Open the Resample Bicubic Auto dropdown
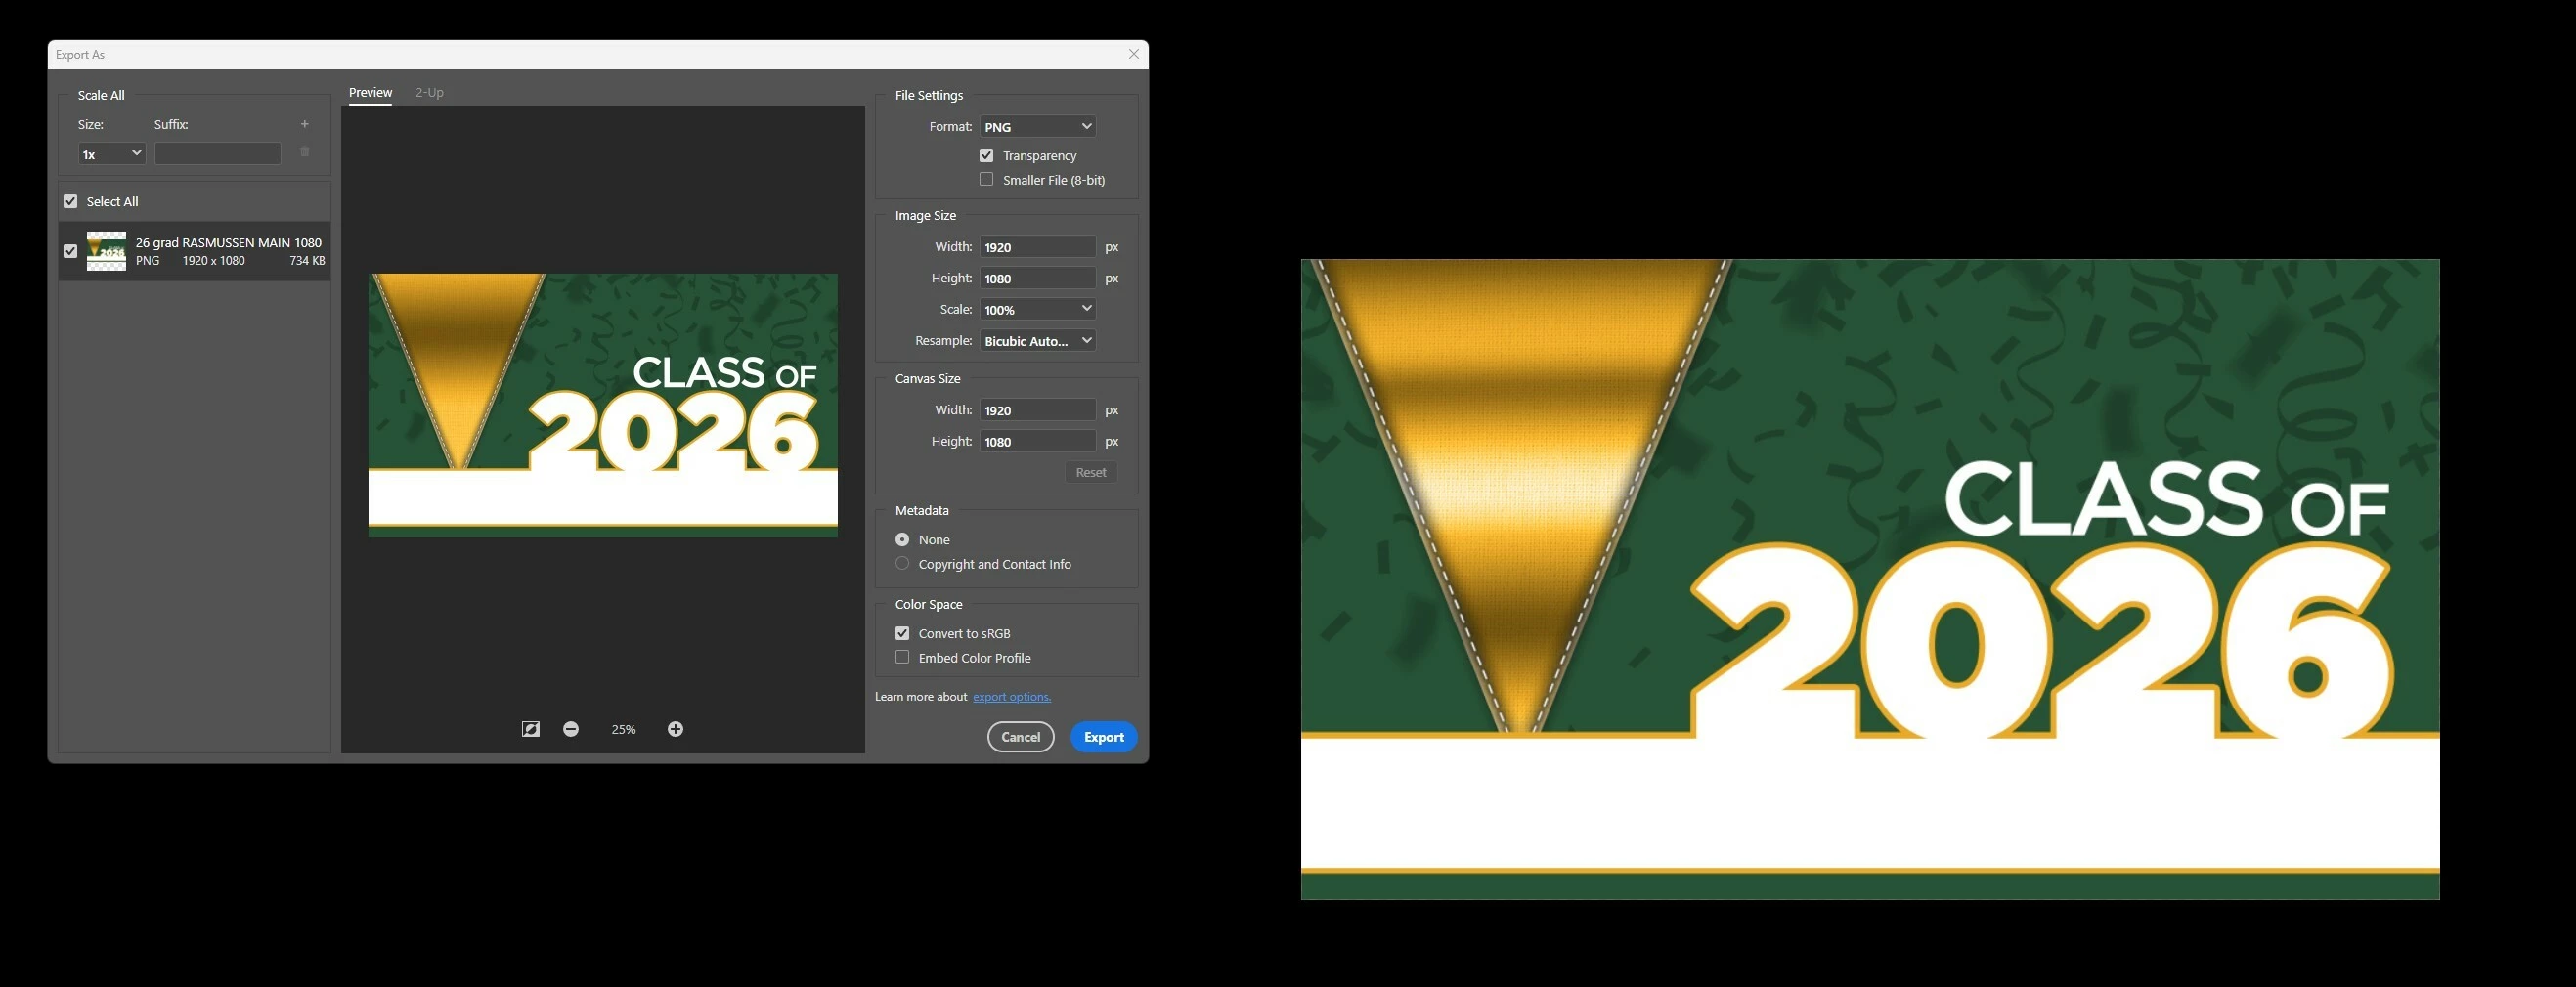2576x987 pixels. [1037, 341]
